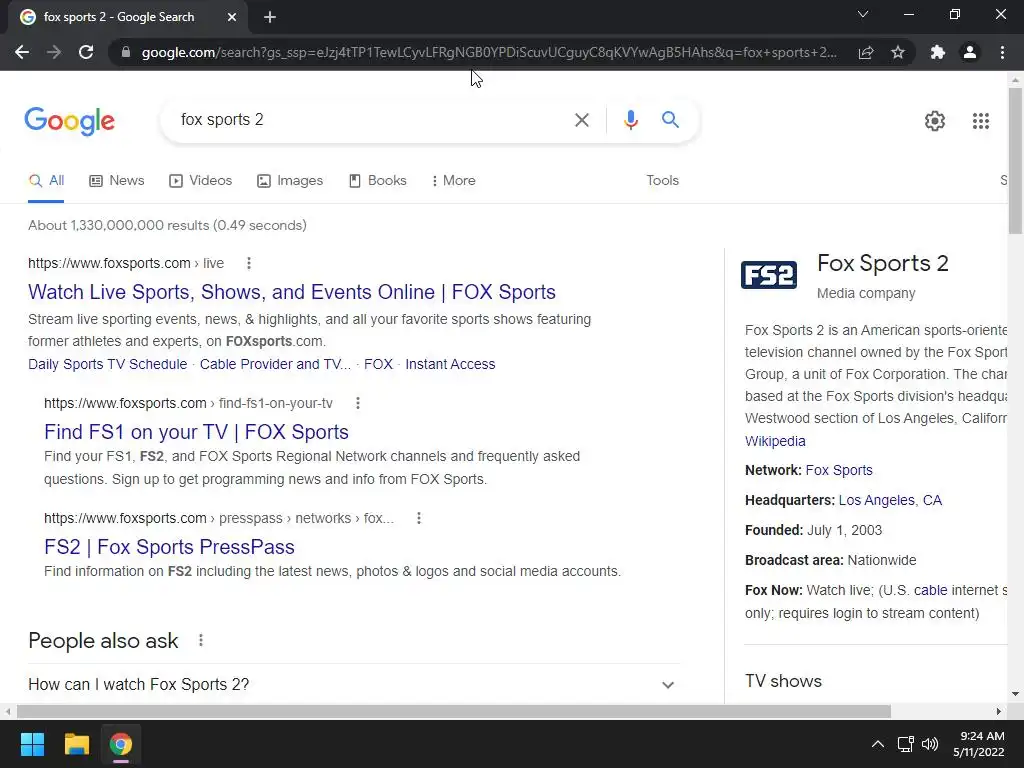Expand 'How can I watch Fox Sports 2?' question
Viewport: 1024px width, 768px height.
pyautogui.click(x=354, y=684)
